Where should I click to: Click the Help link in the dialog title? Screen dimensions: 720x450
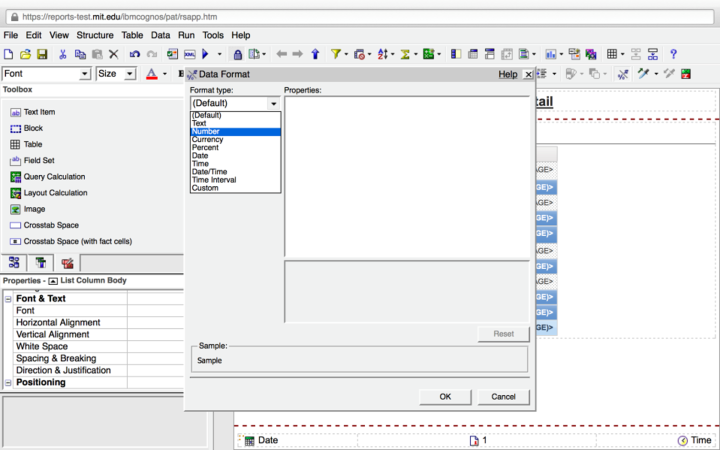[x=508, y=74]
